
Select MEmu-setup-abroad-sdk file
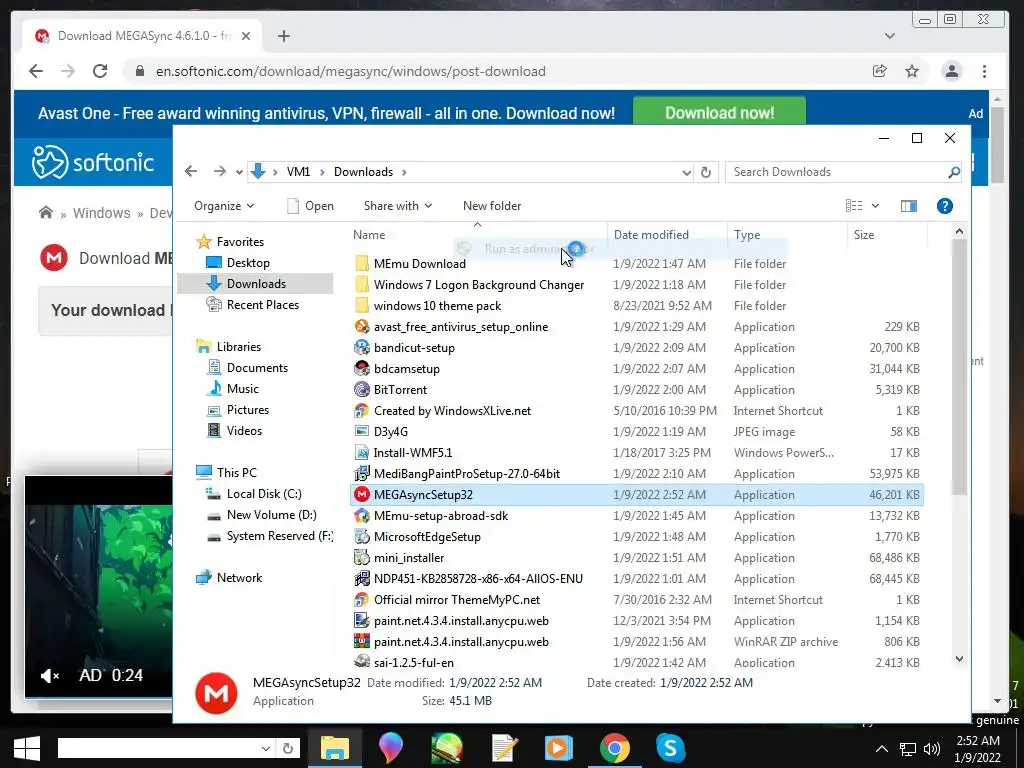(441, 515)
